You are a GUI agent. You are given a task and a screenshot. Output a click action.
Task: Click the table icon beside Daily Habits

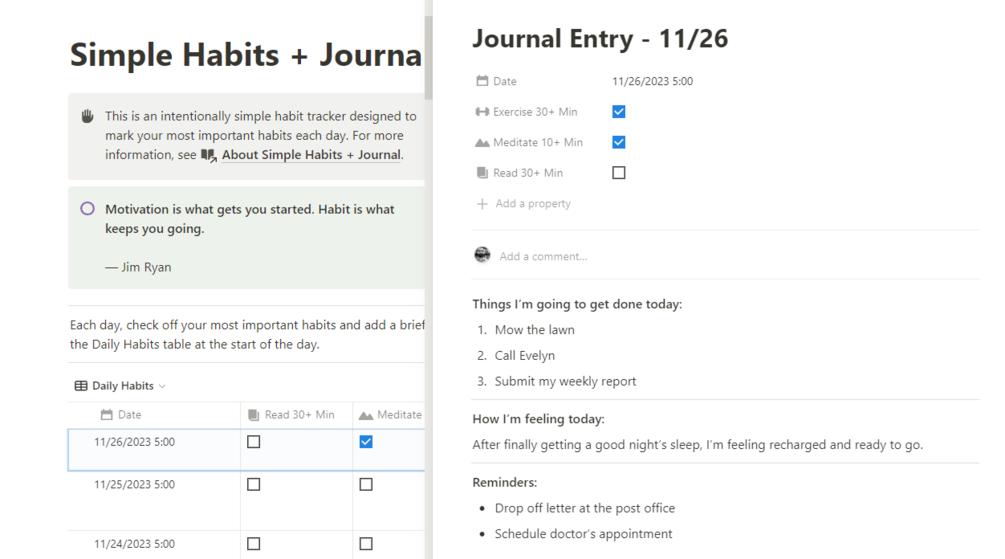(x=81, y=386)
